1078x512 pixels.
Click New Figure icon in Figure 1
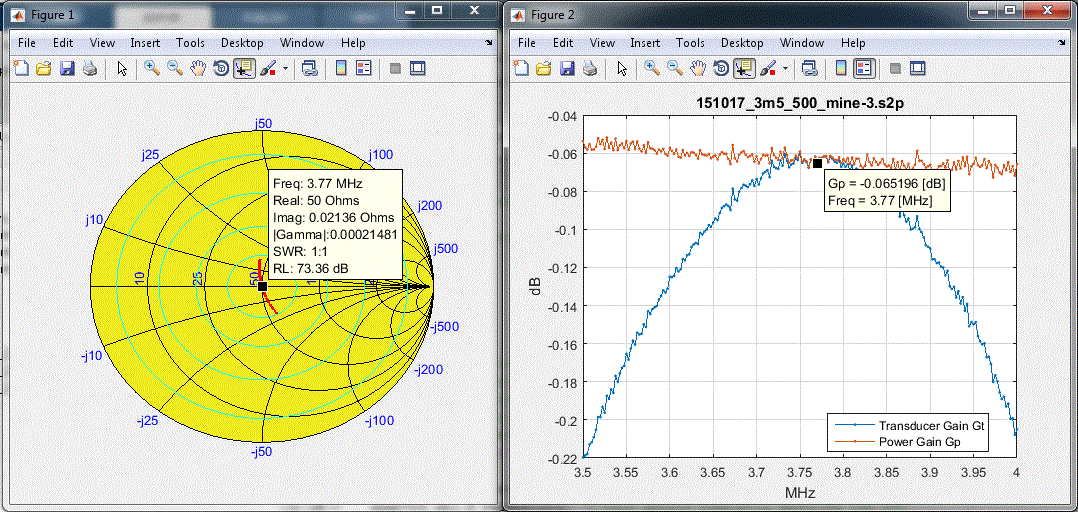(x=21, y=69)
